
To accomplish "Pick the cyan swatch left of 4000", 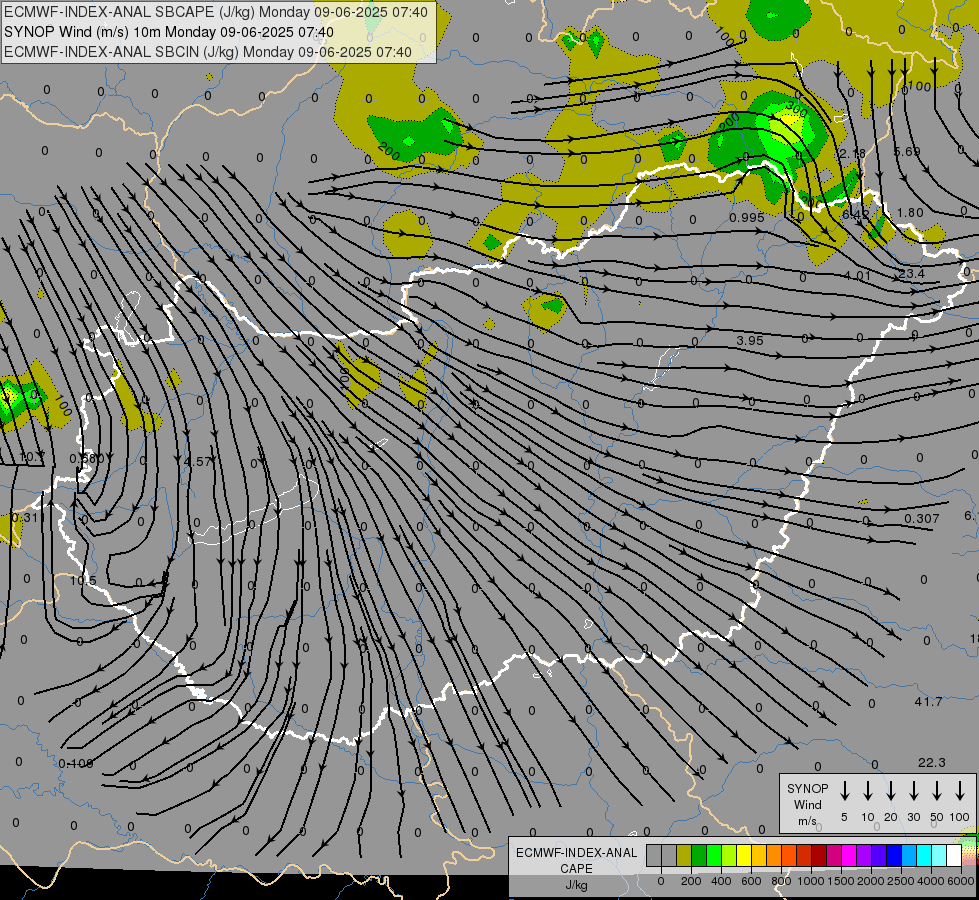I will pos(923,856).
